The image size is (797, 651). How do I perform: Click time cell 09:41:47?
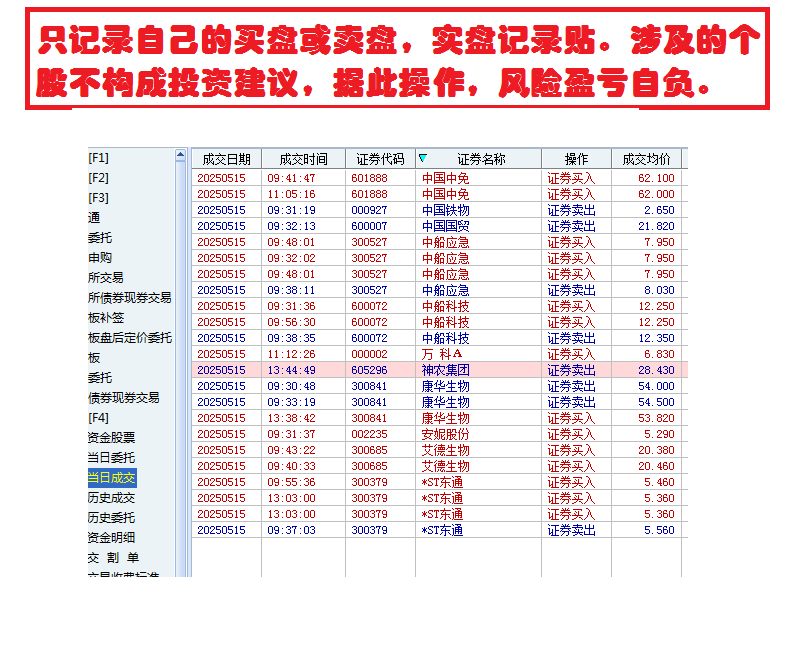tap(291, 178)
